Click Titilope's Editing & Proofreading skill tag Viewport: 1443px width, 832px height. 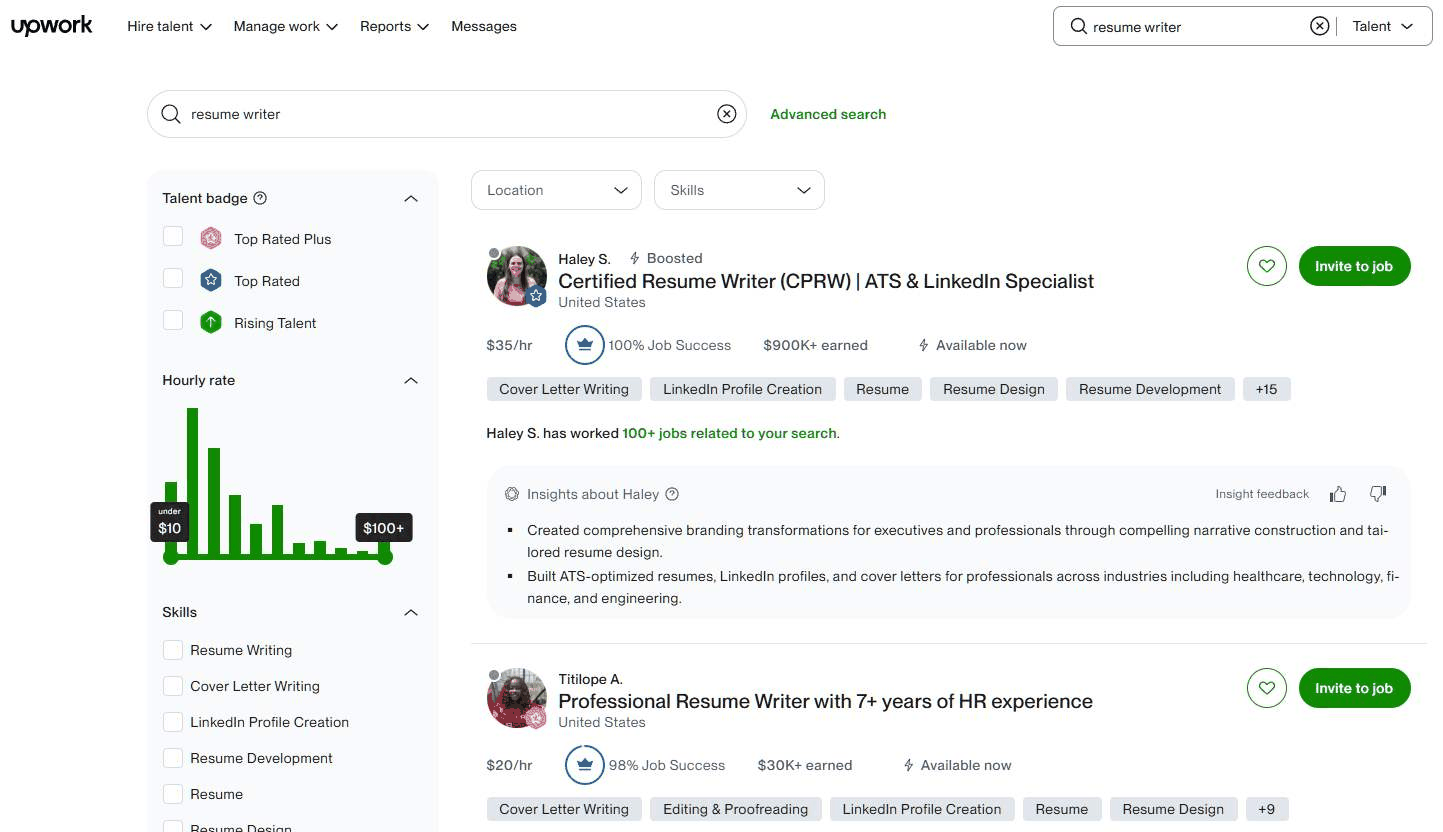coord(735,809)
